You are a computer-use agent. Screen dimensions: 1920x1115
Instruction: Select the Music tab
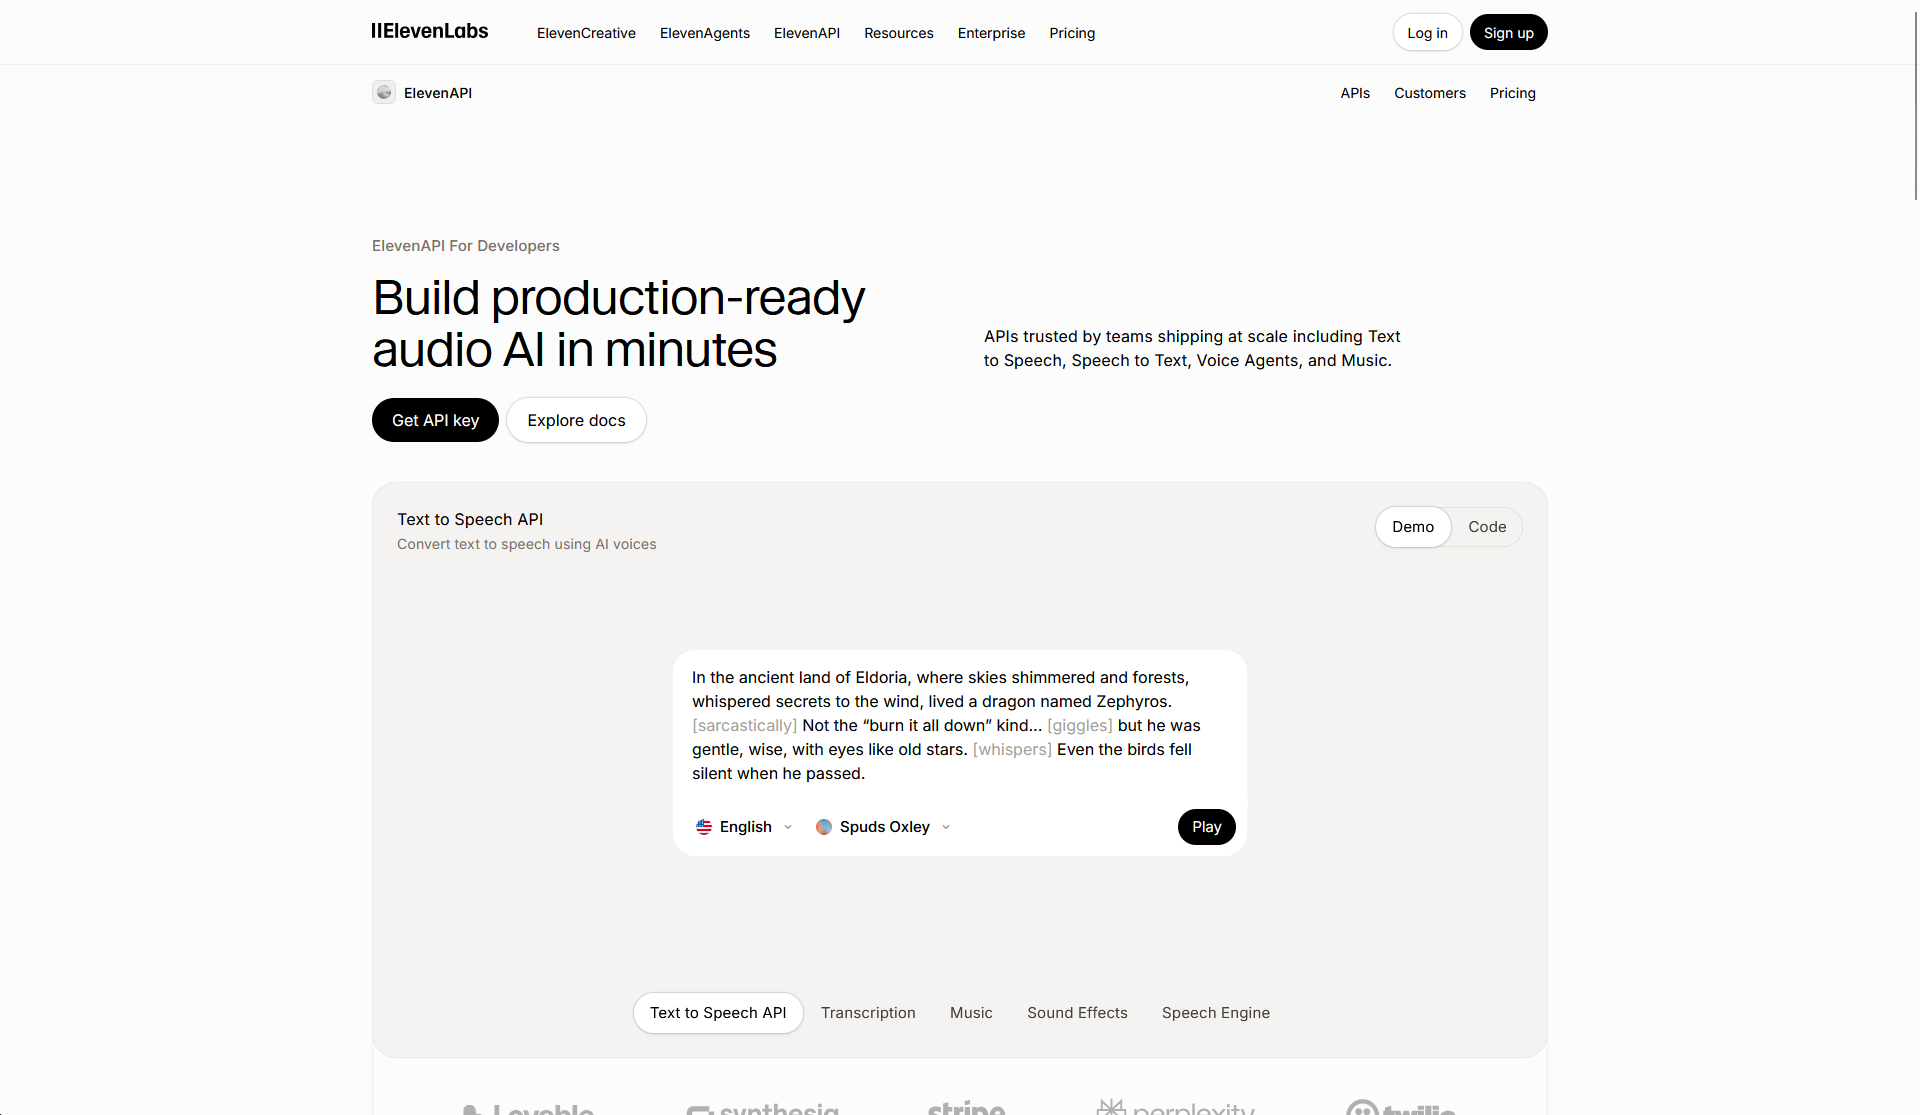point(971,1013)
